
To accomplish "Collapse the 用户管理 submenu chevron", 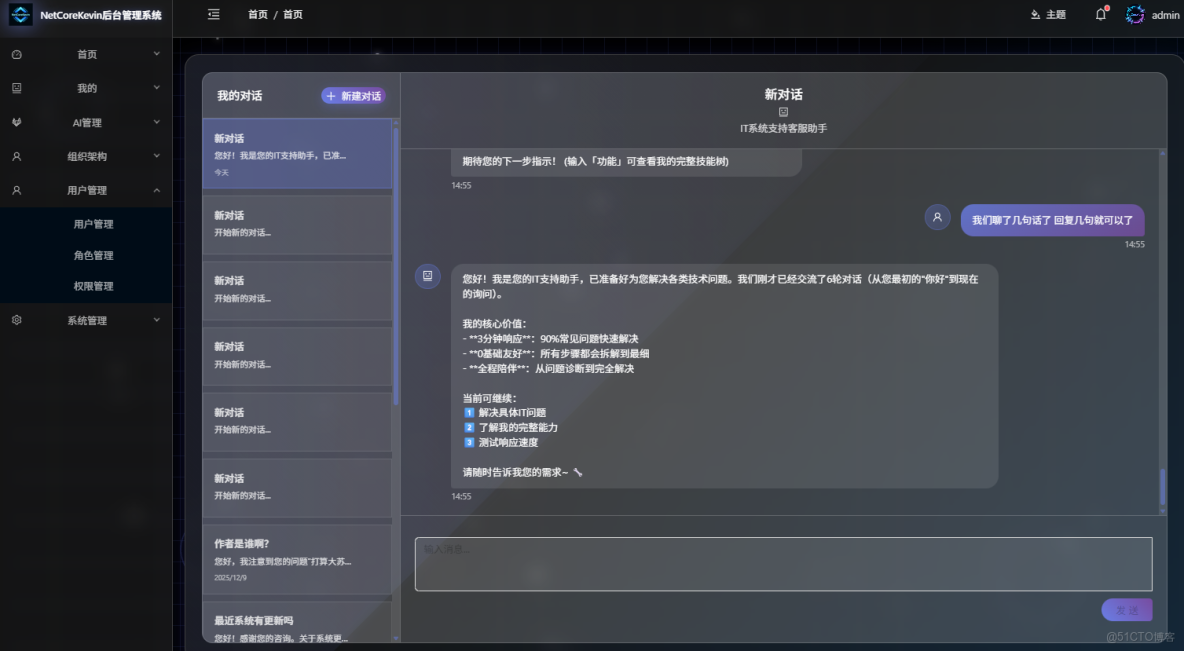I will pyautogui.click(x=157, y=190).
